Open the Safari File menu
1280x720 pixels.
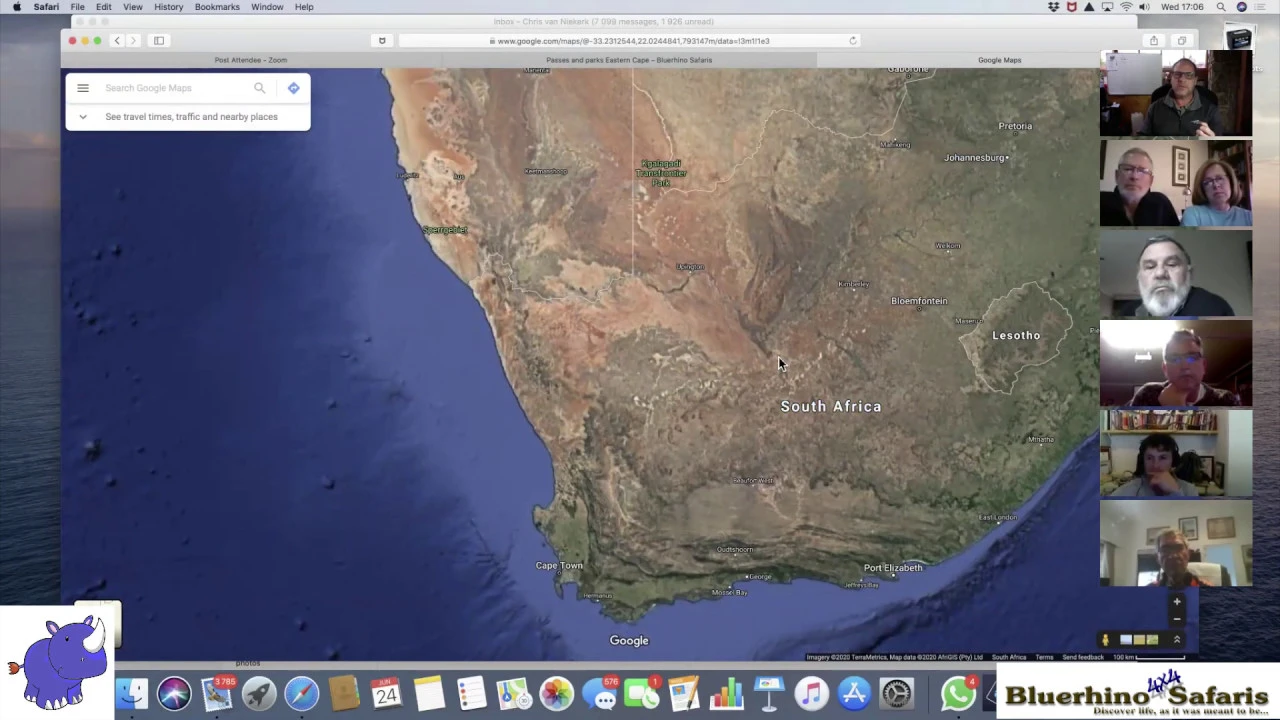pyautogui.click(x=77, y=7)
